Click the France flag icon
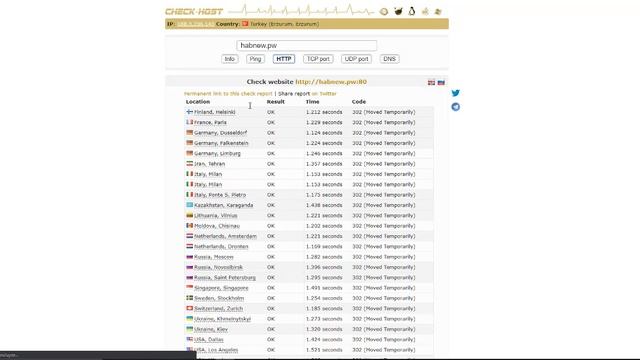 pyautogui.click(x=189, y=122)
